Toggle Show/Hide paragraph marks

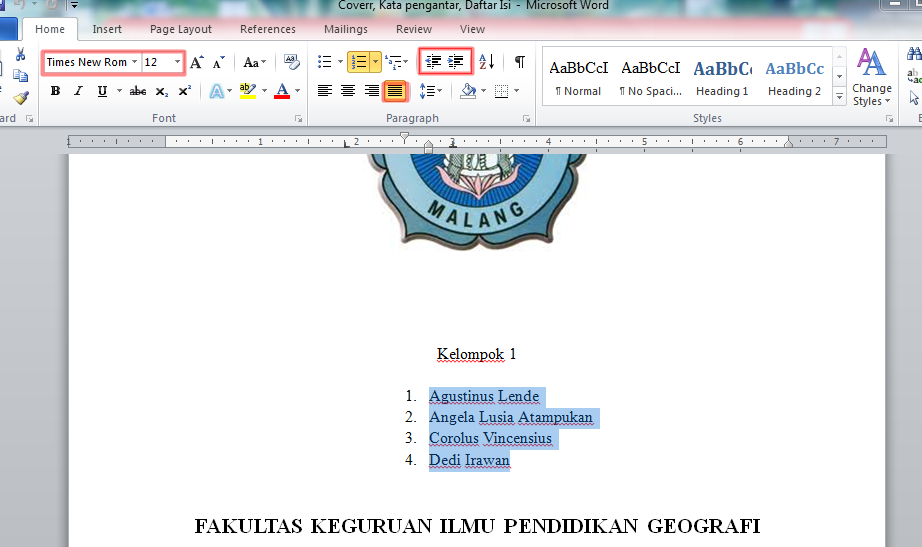pos(520,62)
